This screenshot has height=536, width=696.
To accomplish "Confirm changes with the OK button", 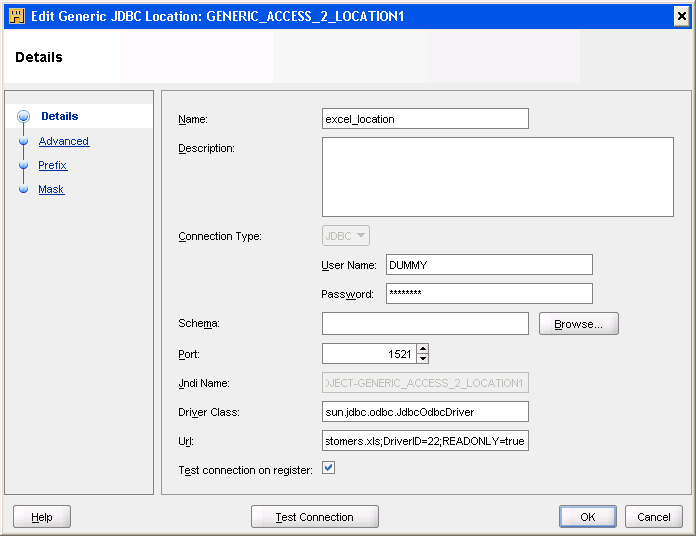I will click(588, 517).
